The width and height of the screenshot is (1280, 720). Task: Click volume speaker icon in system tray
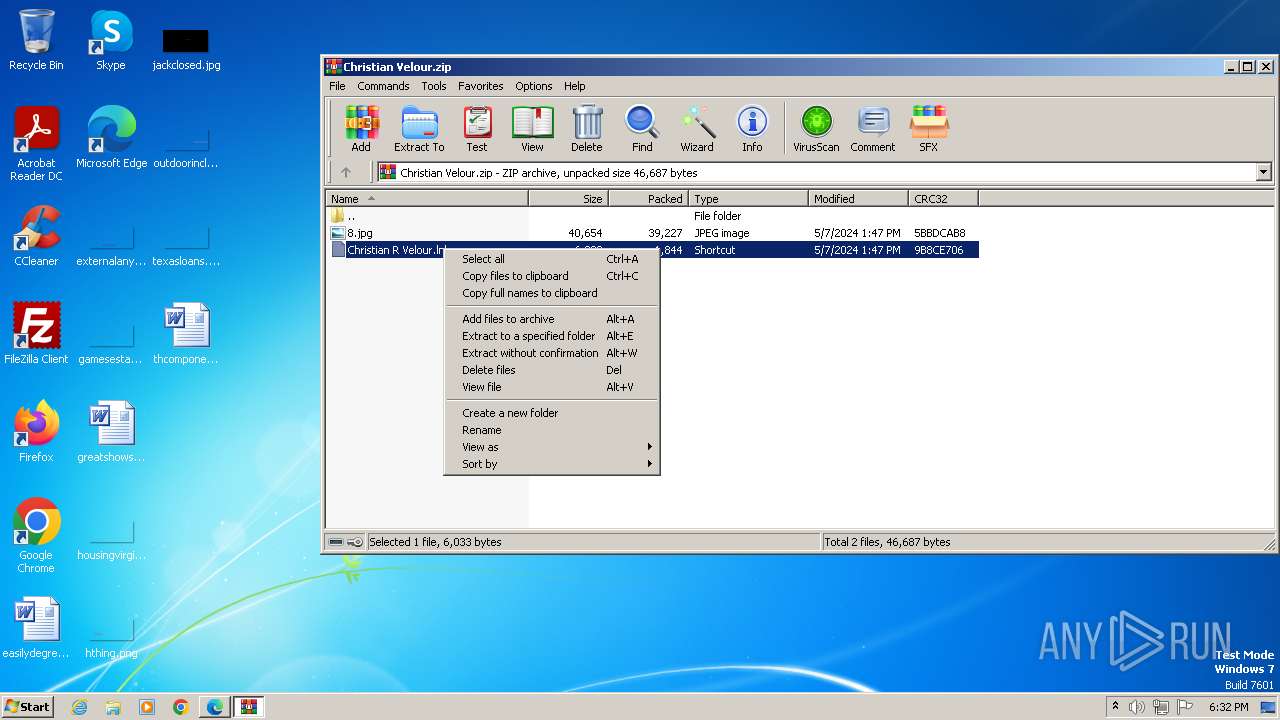1137,707
